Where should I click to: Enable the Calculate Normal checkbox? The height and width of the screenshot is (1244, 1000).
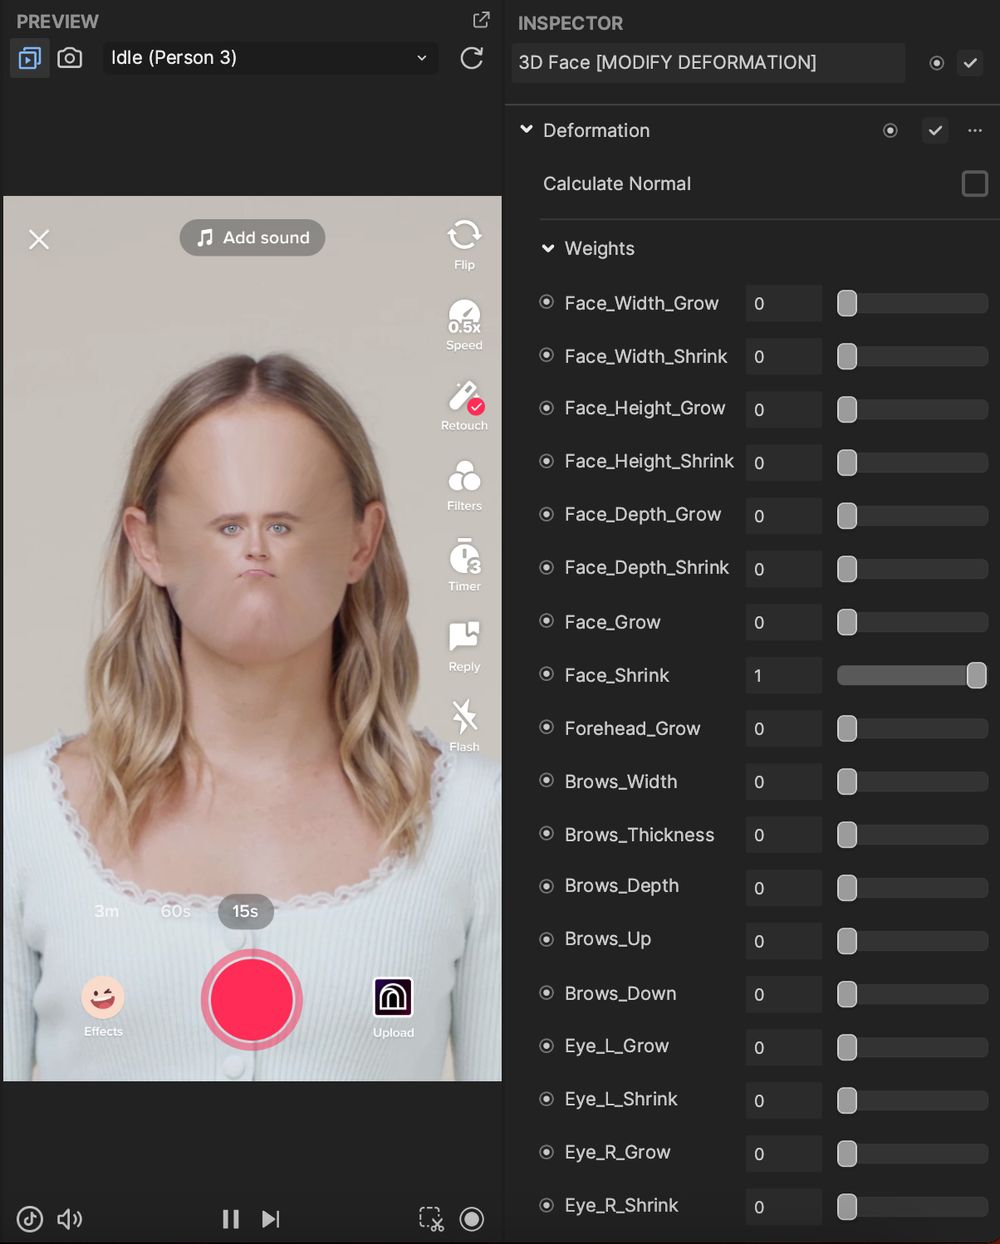click(x=974, y=183)
